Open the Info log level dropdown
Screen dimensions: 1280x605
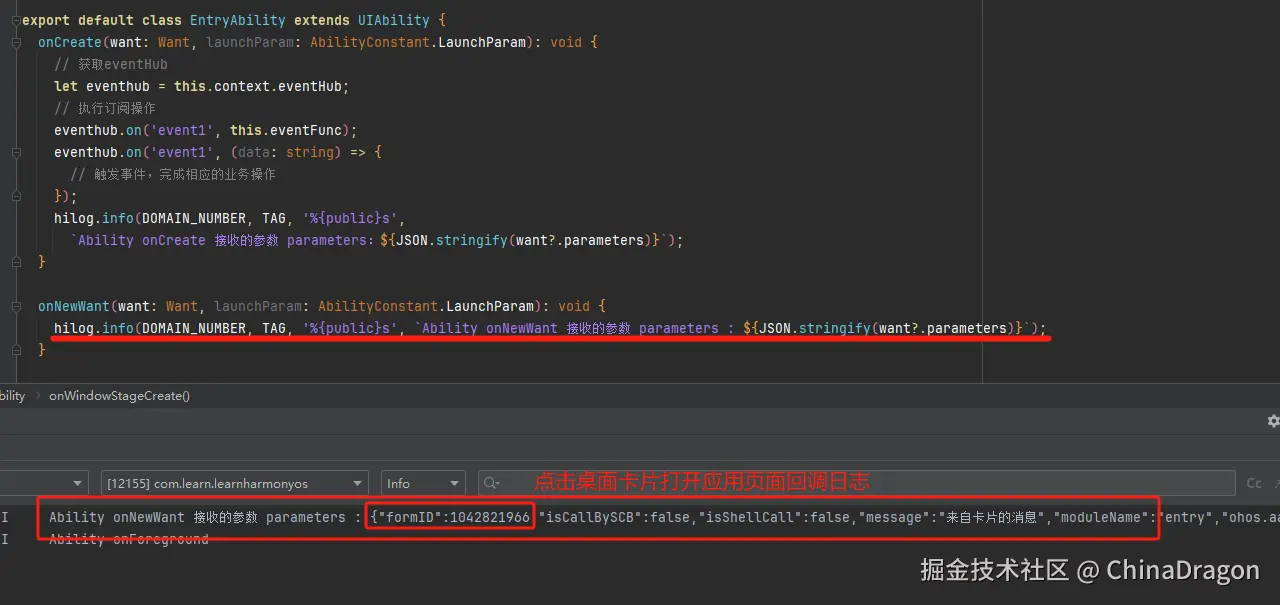point(423,483)
